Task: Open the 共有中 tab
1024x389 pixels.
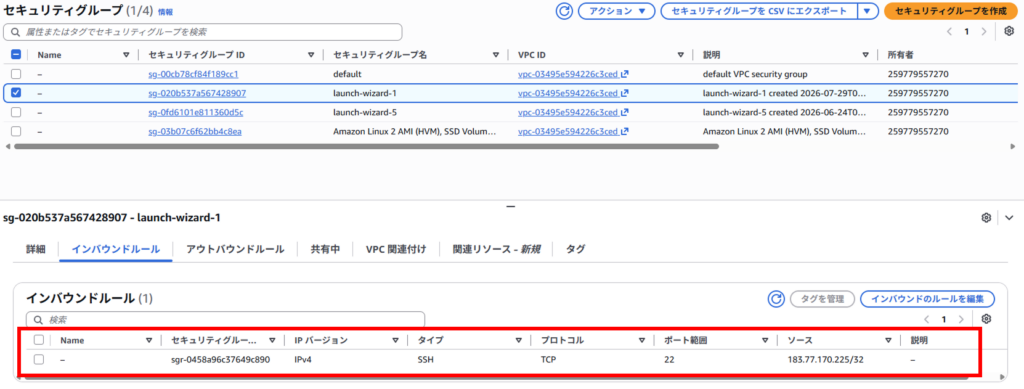Action: coord(325,249)
